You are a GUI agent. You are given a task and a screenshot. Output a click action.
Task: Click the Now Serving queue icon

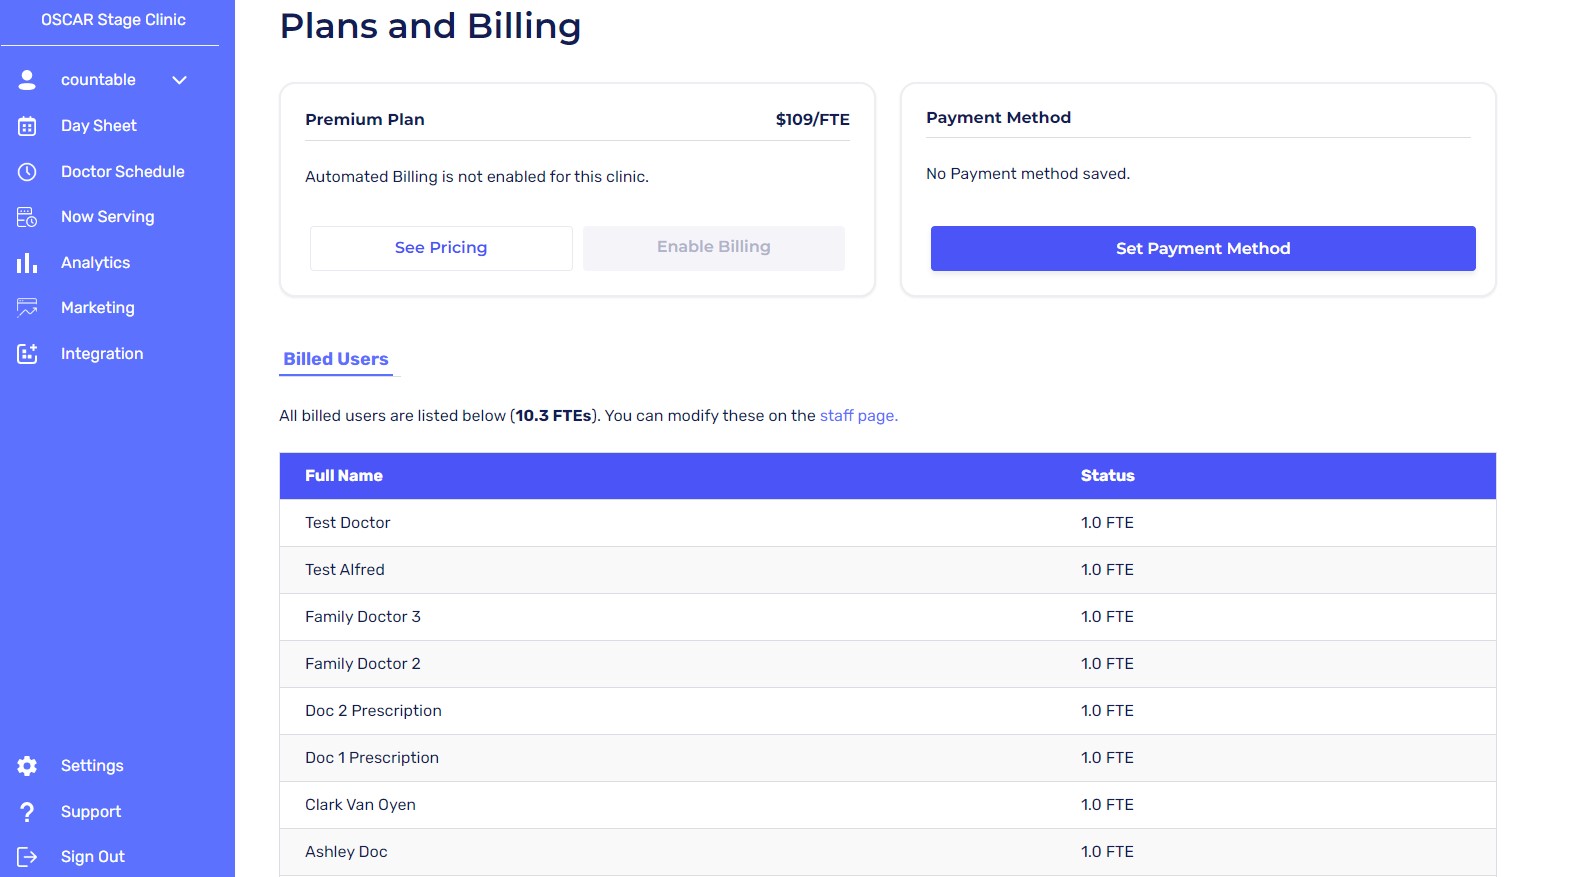point(27,217)
